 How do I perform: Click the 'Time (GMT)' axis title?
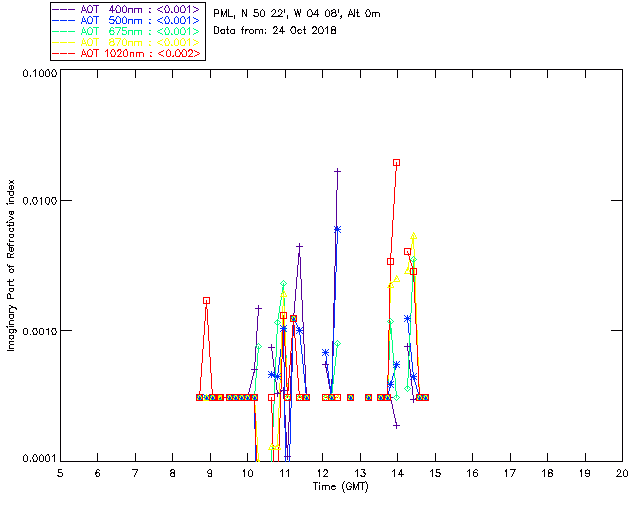coord(340,487)
